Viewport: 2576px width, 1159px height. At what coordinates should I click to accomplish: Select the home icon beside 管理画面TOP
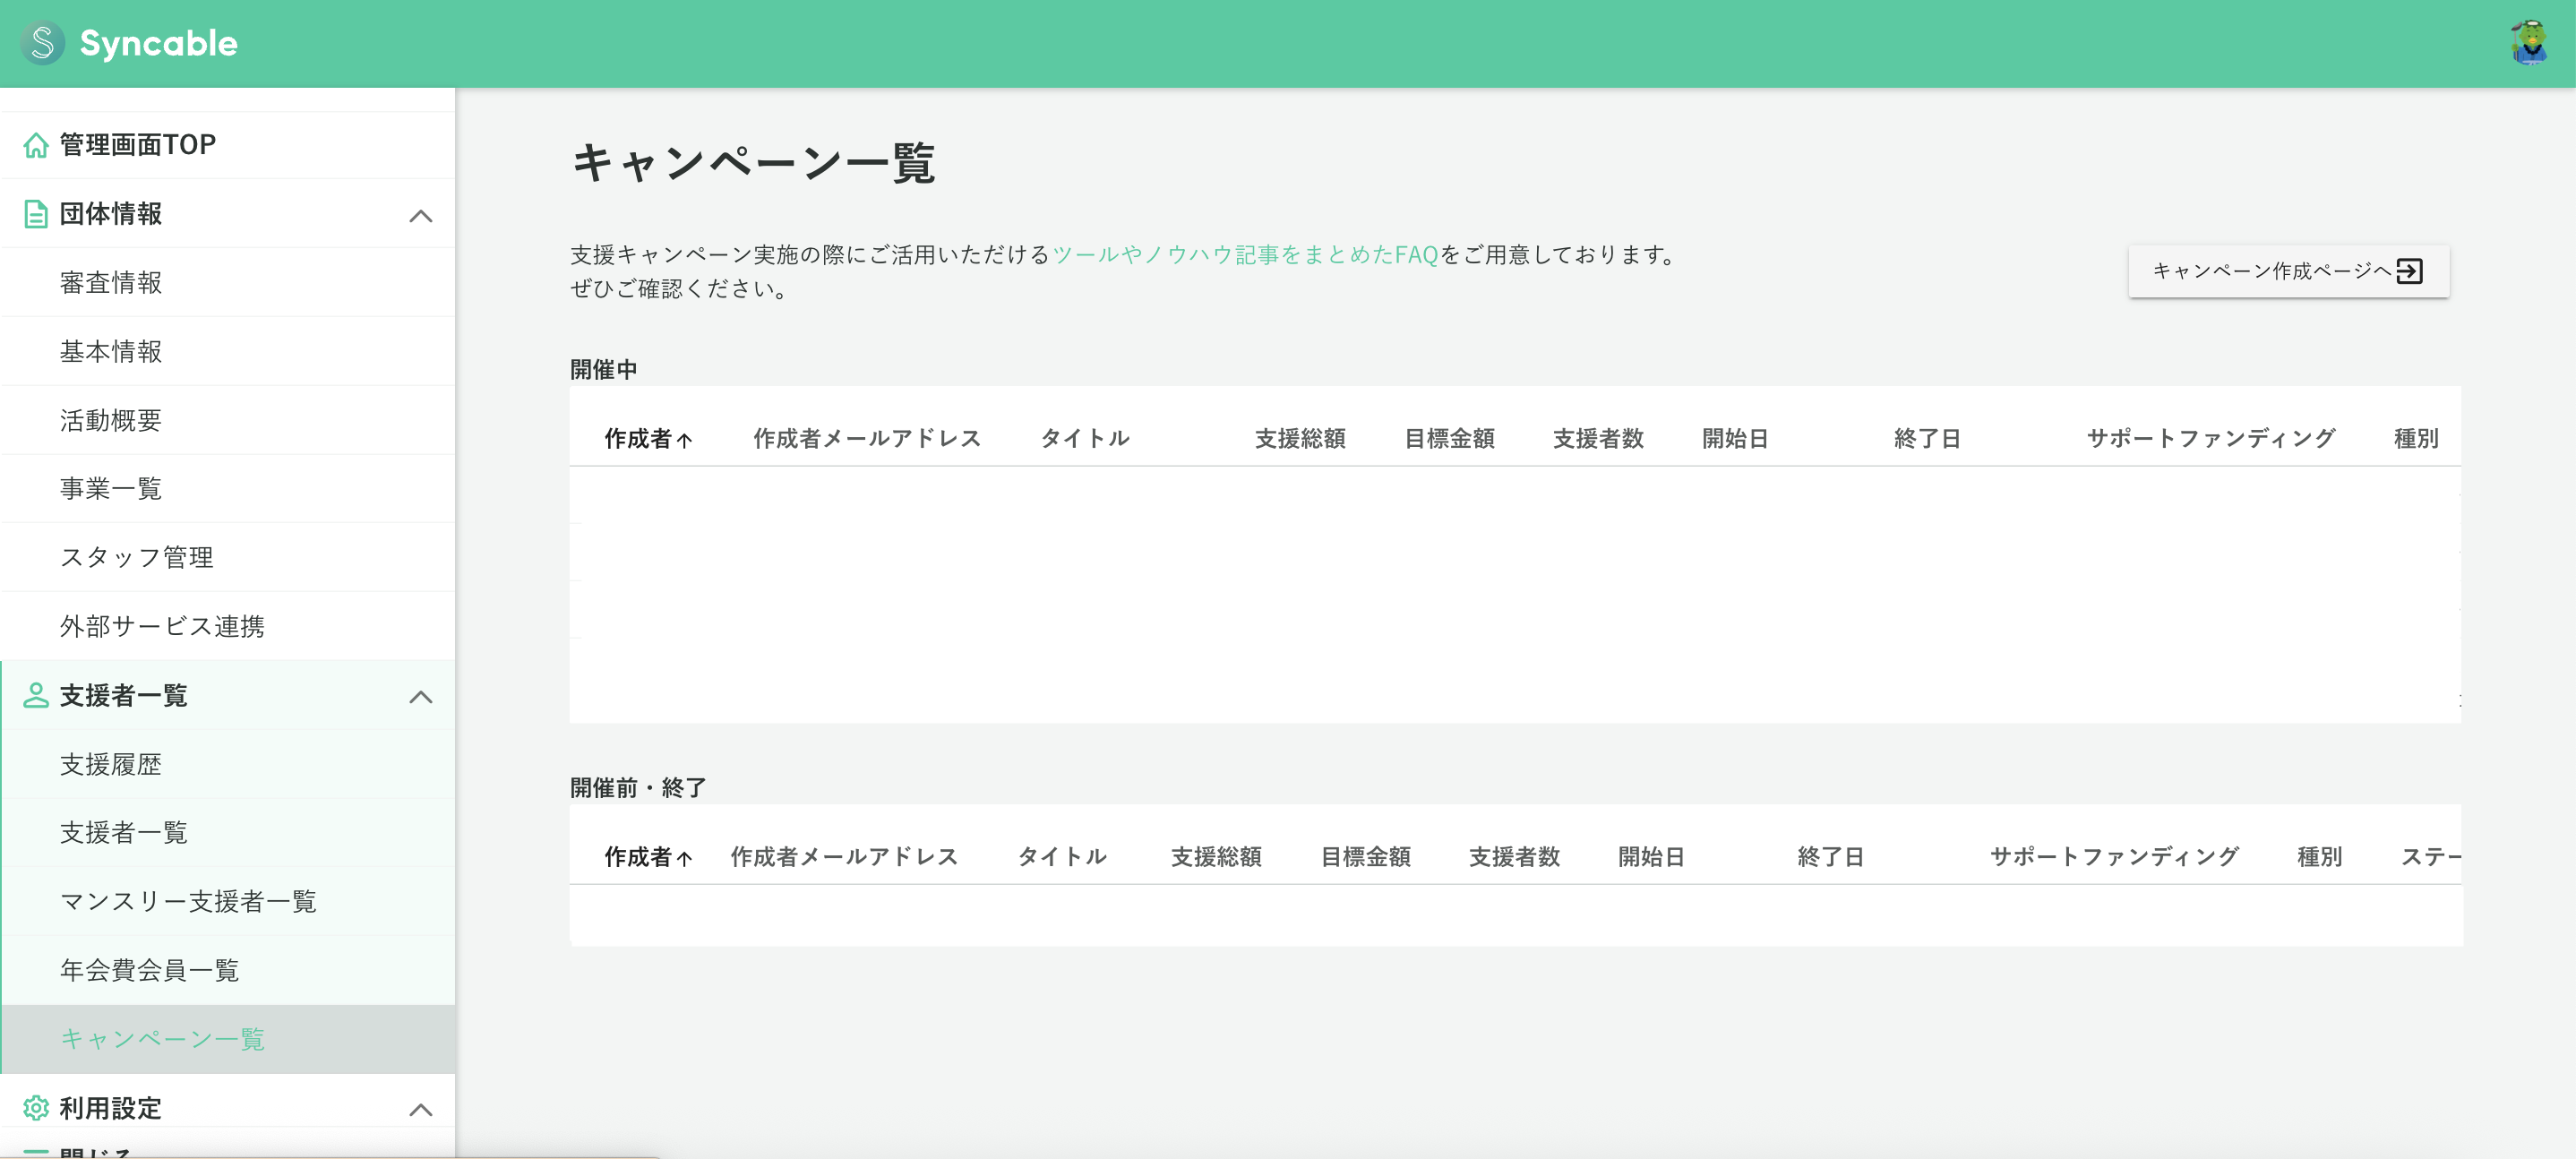click(x=35, y=144)
